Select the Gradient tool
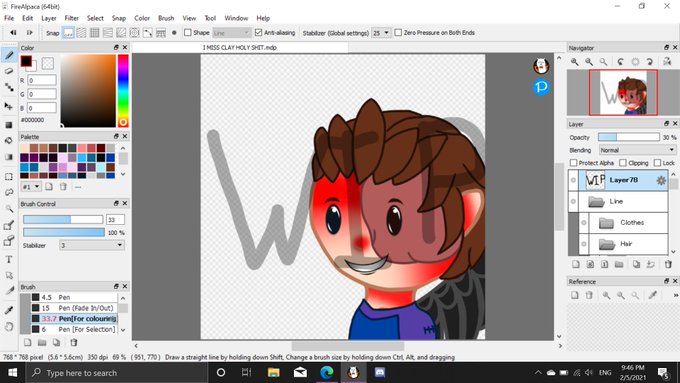The width and height of the screenshot is (680, 383). [x=9, y=157]
